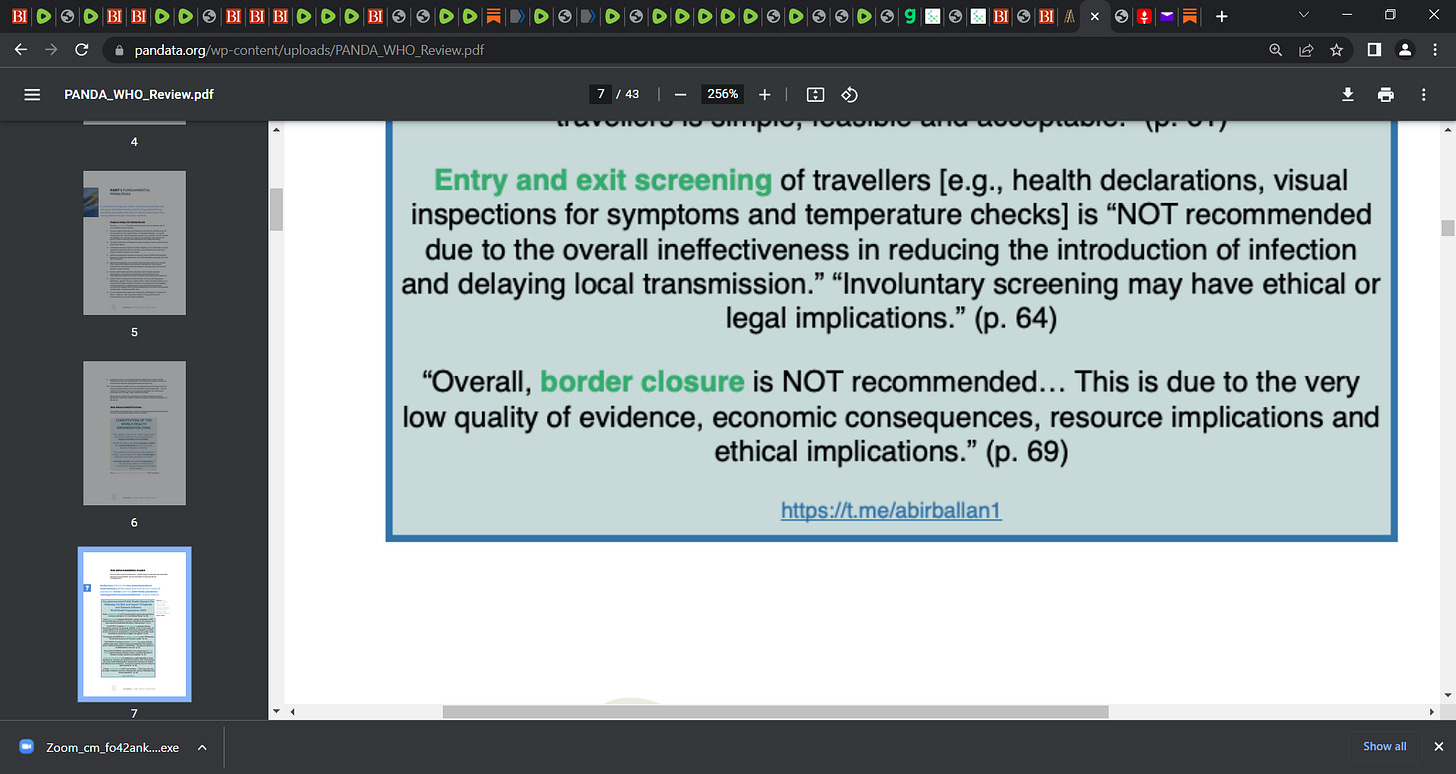The width and height of the screenshot is (1456, 774).
Task: Open the Zoom installer download item
Action: click(x=100, y=747)
